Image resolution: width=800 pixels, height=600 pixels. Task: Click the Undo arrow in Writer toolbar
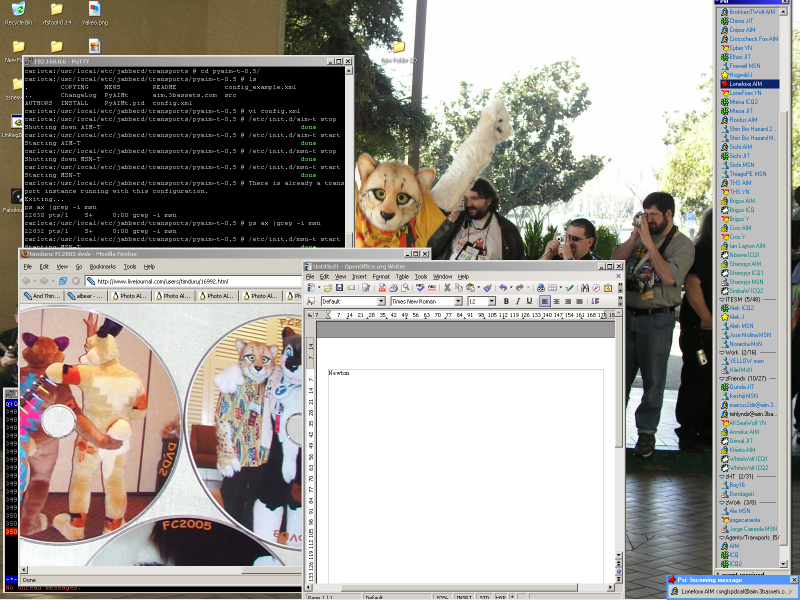click(501, 287)
